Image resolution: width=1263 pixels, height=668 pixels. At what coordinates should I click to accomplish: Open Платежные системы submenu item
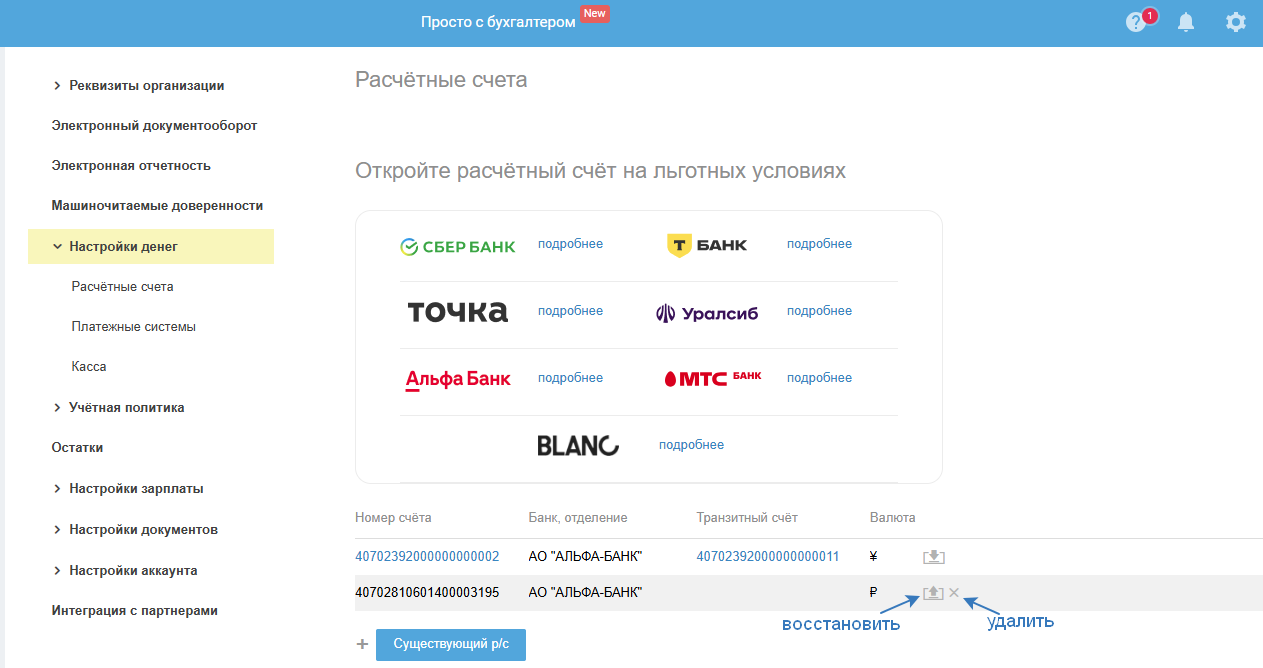[x=134, y=327]
